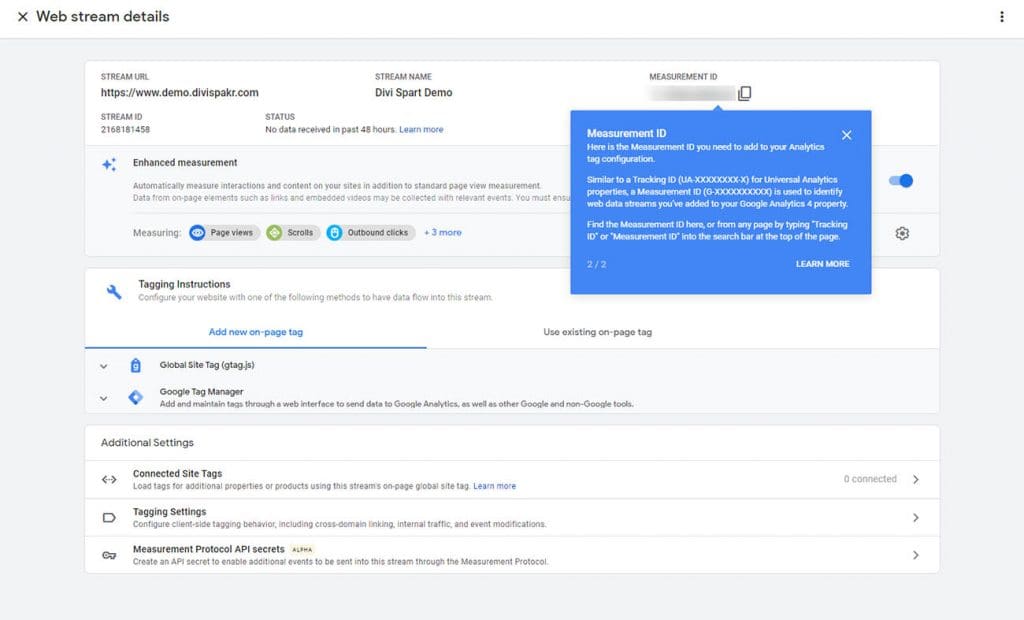Open Learn more in Connected Site Tags

click(494, 486)
